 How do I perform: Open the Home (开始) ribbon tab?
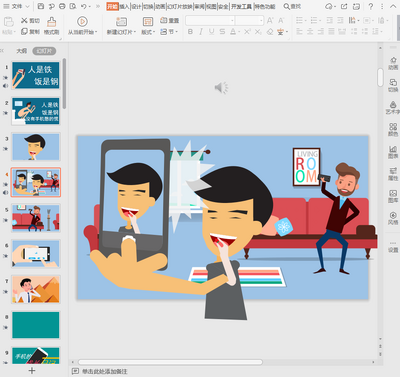113,6
